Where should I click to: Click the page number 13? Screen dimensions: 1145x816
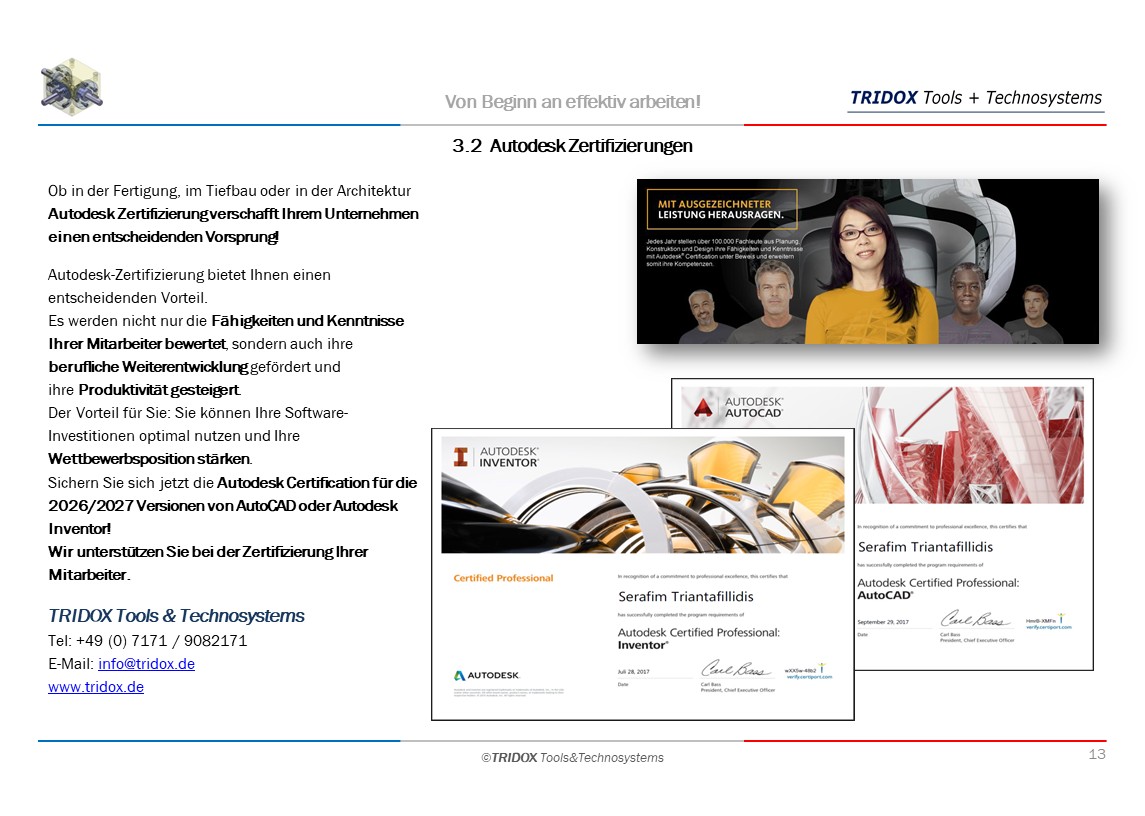click(x=1096, y=754)
